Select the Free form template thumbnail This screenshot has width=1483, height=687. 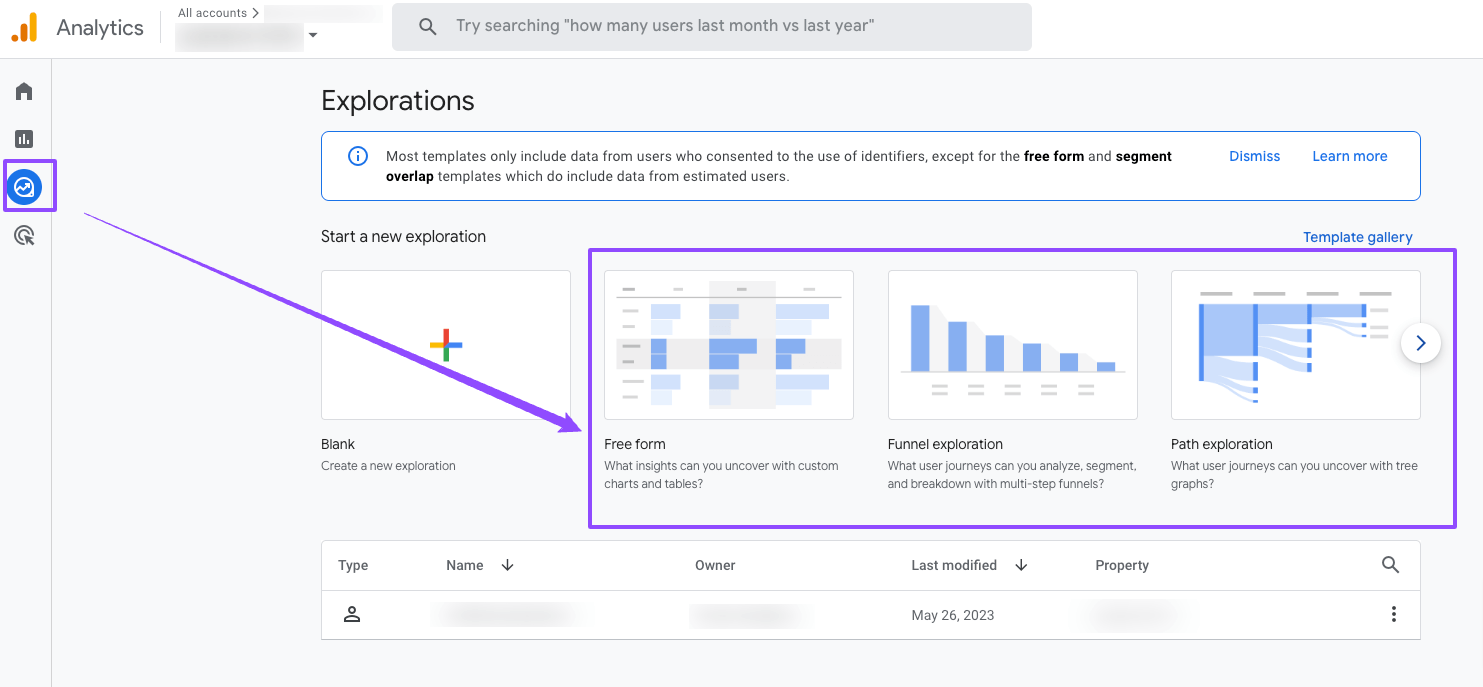(729, 345)
